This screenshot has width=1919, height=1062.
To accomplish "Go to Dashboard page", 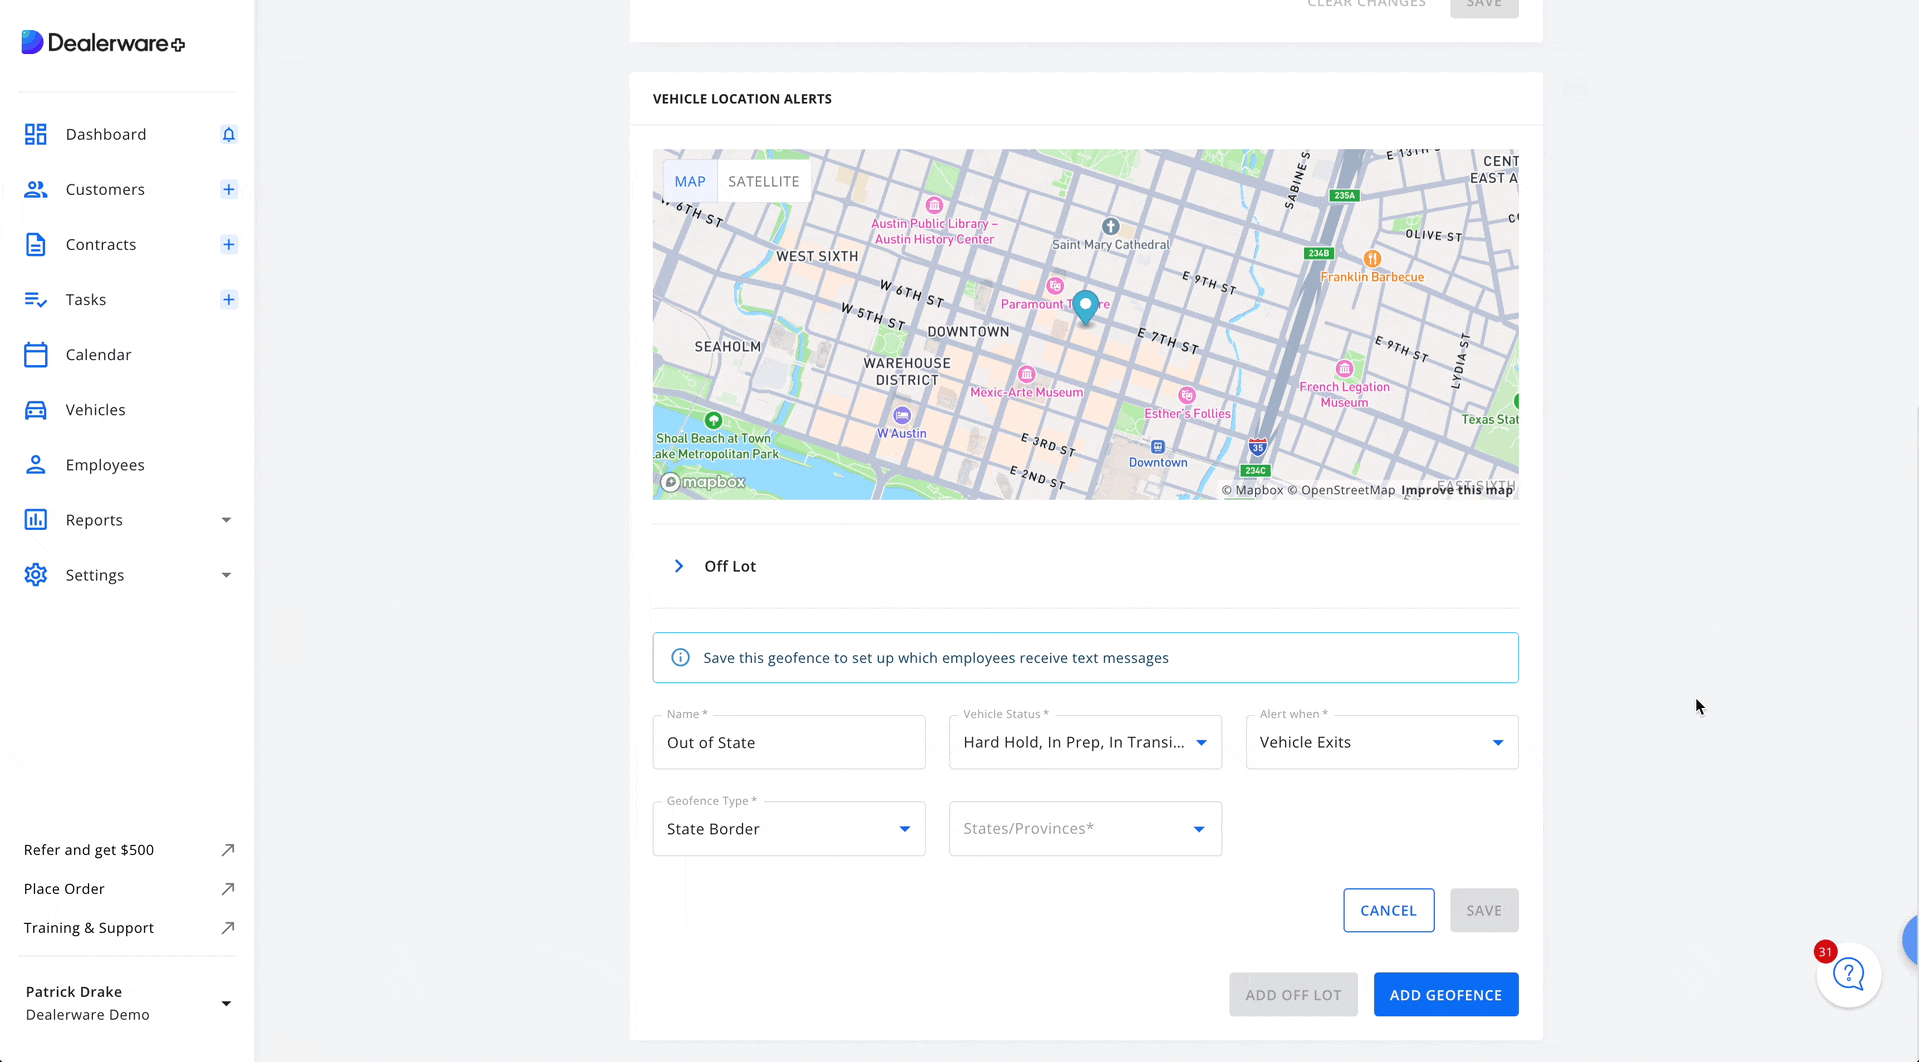I will 106,134.
